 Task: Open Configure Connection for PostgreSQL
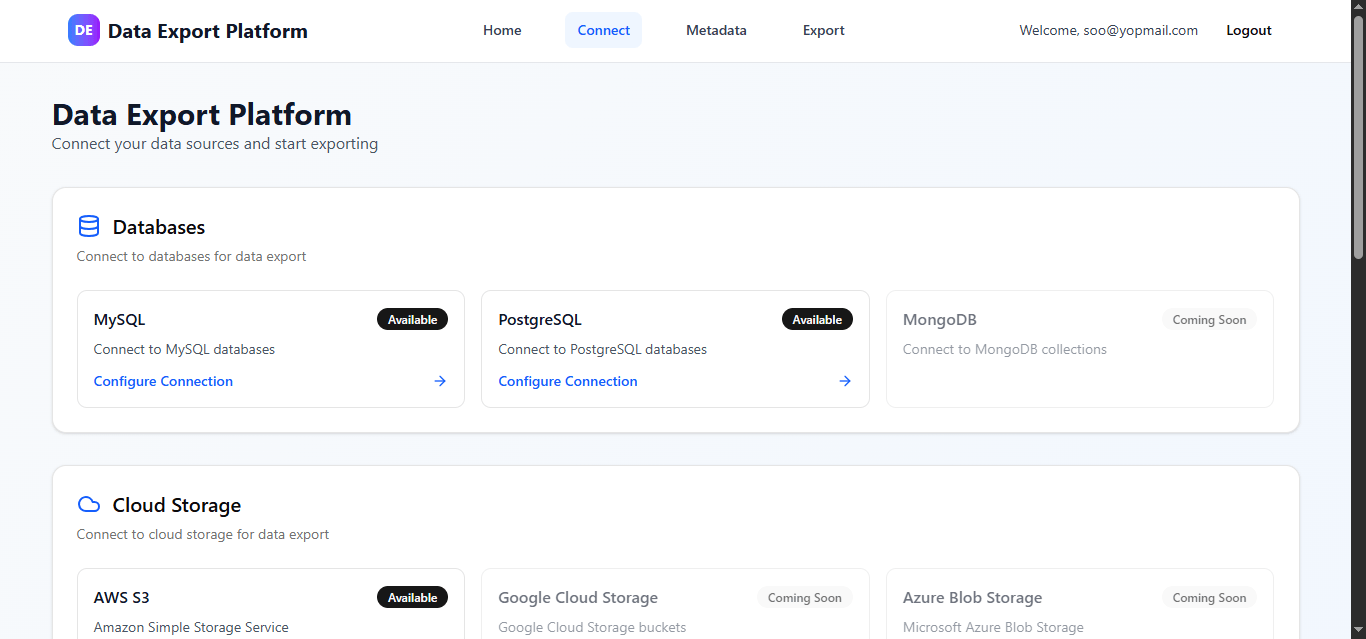point(568,381)
